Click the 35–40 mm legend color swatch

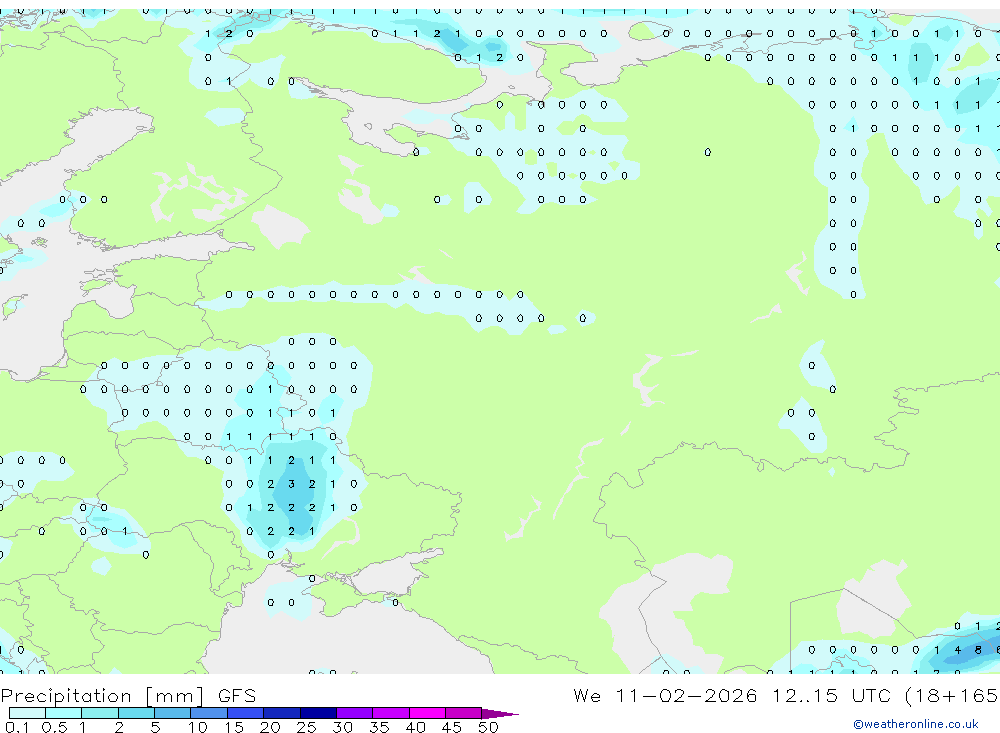(x=391, y=713)
